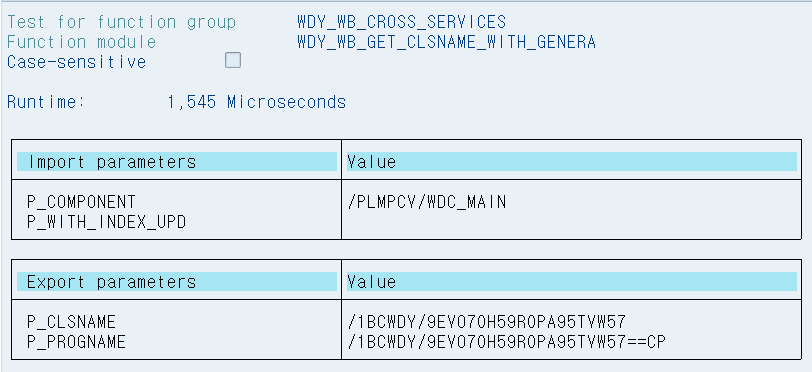Image resolution: width=812 pixels, height=372 pixels.
Task: Click the WDY_WB_CROSS_SERVICES function group name
Action: tap(401, 22)
